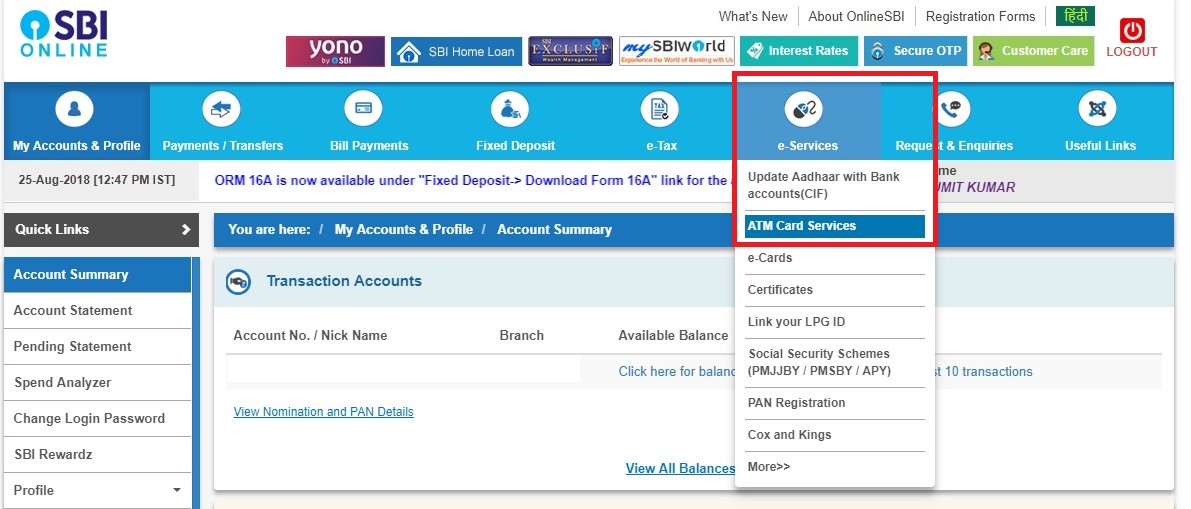Open Account Statement in sidebar
Viewport: 1191px width, 509px height.
[97, 311]
